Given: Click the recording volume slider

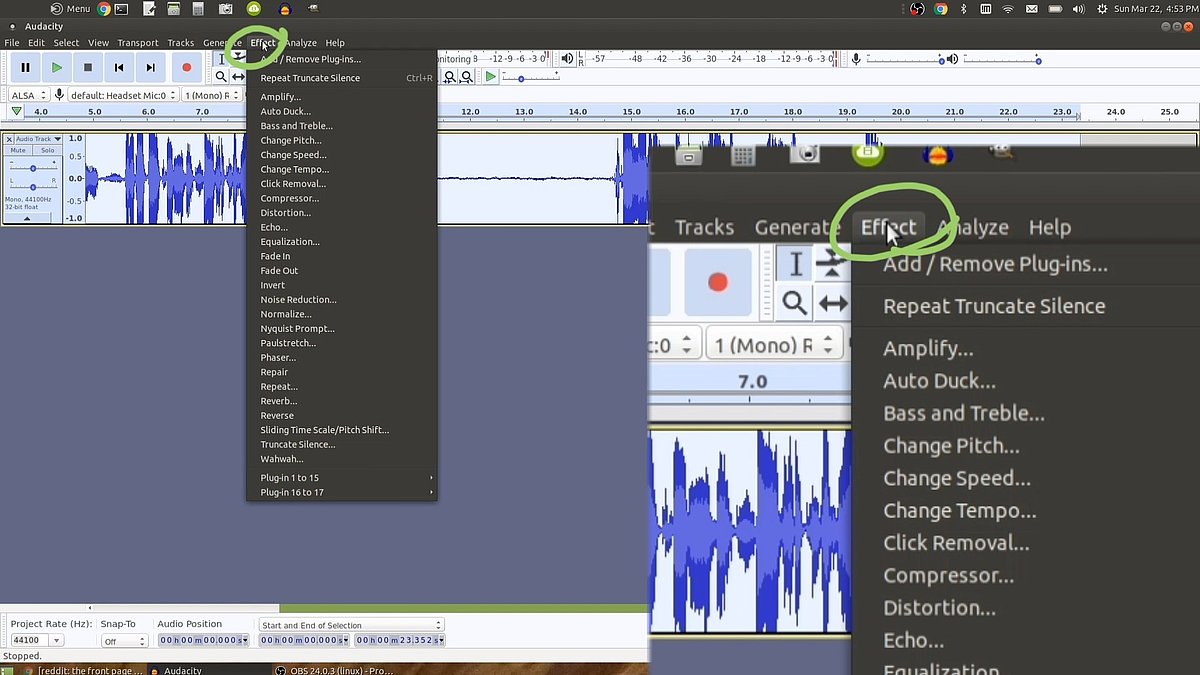Looking at the screenshot, I should (904, 60).
